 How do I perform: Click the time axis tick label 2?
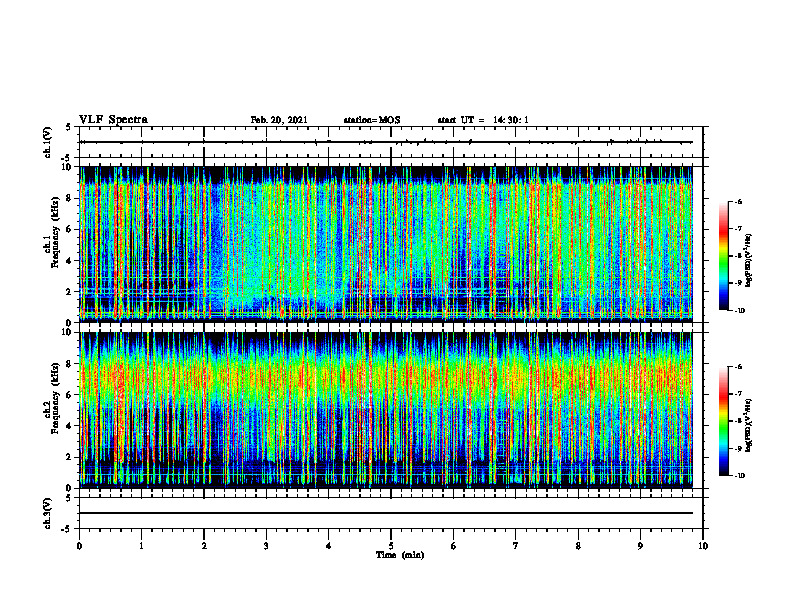(x=204, y=546)
